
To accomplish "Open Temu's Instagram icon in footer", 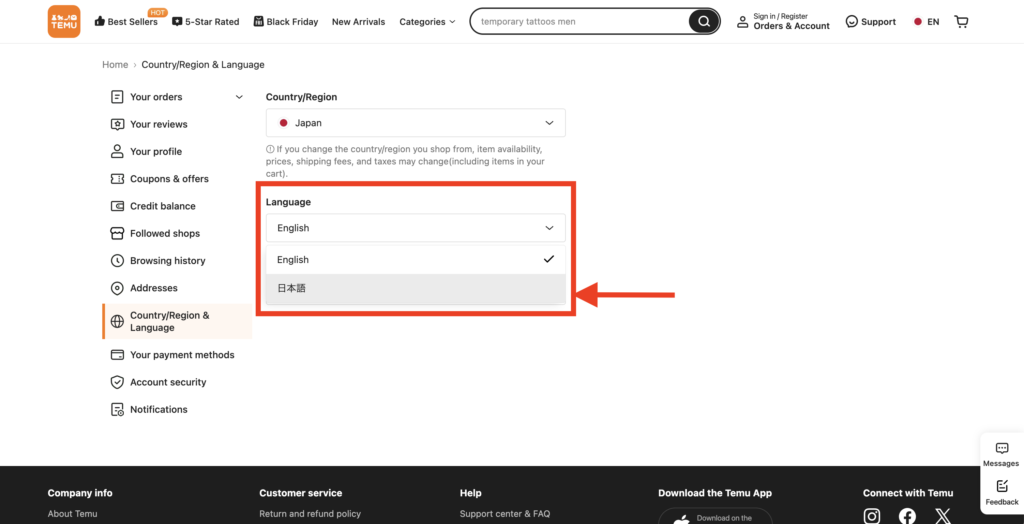I will pos(872,516).
